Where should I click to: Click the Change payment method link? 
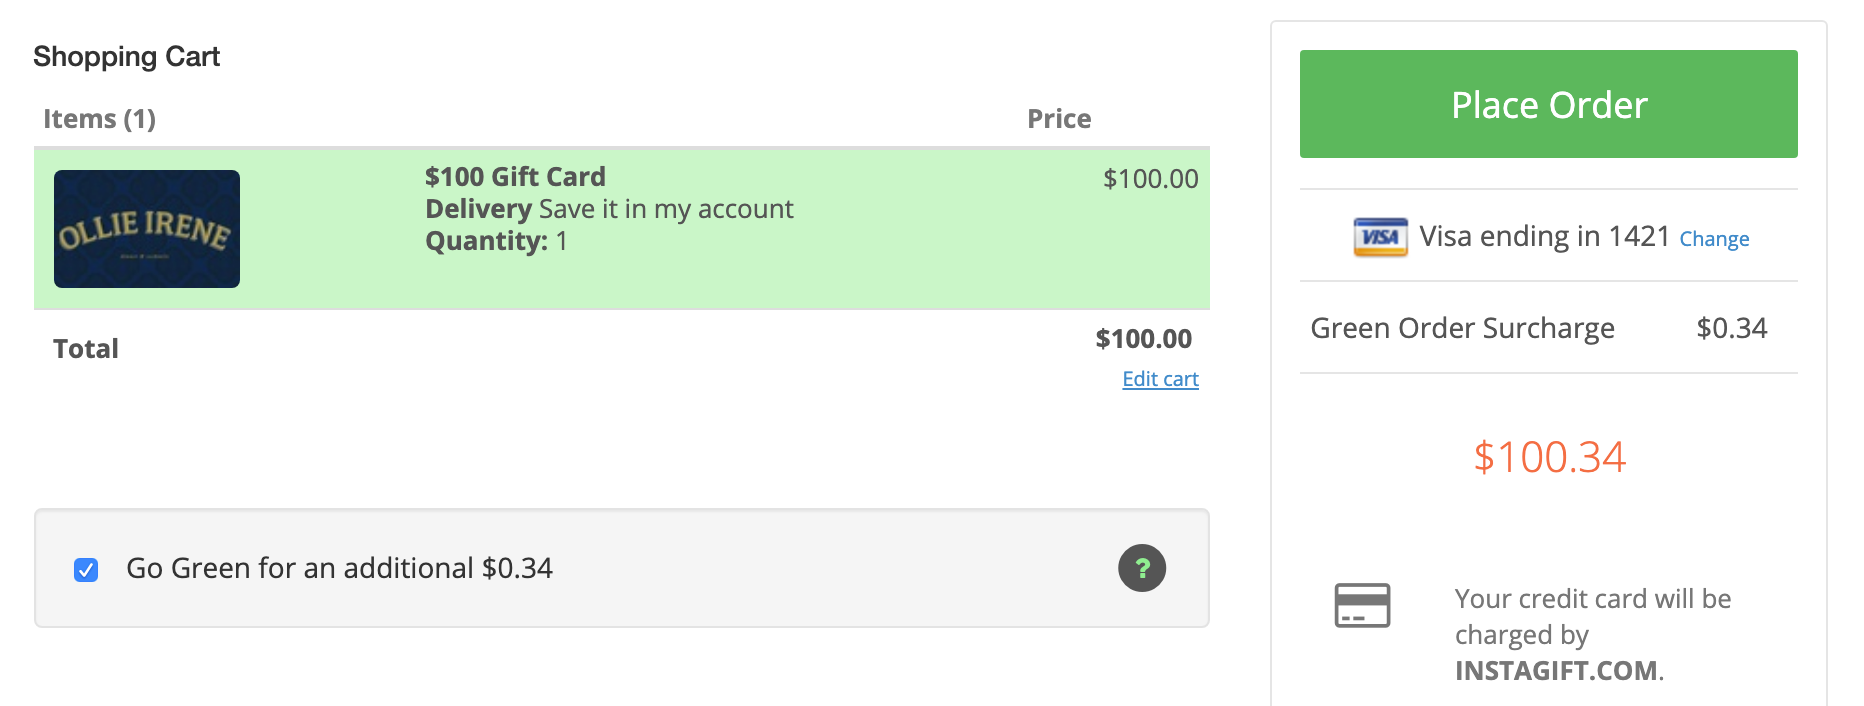(x=1714, y=239)
